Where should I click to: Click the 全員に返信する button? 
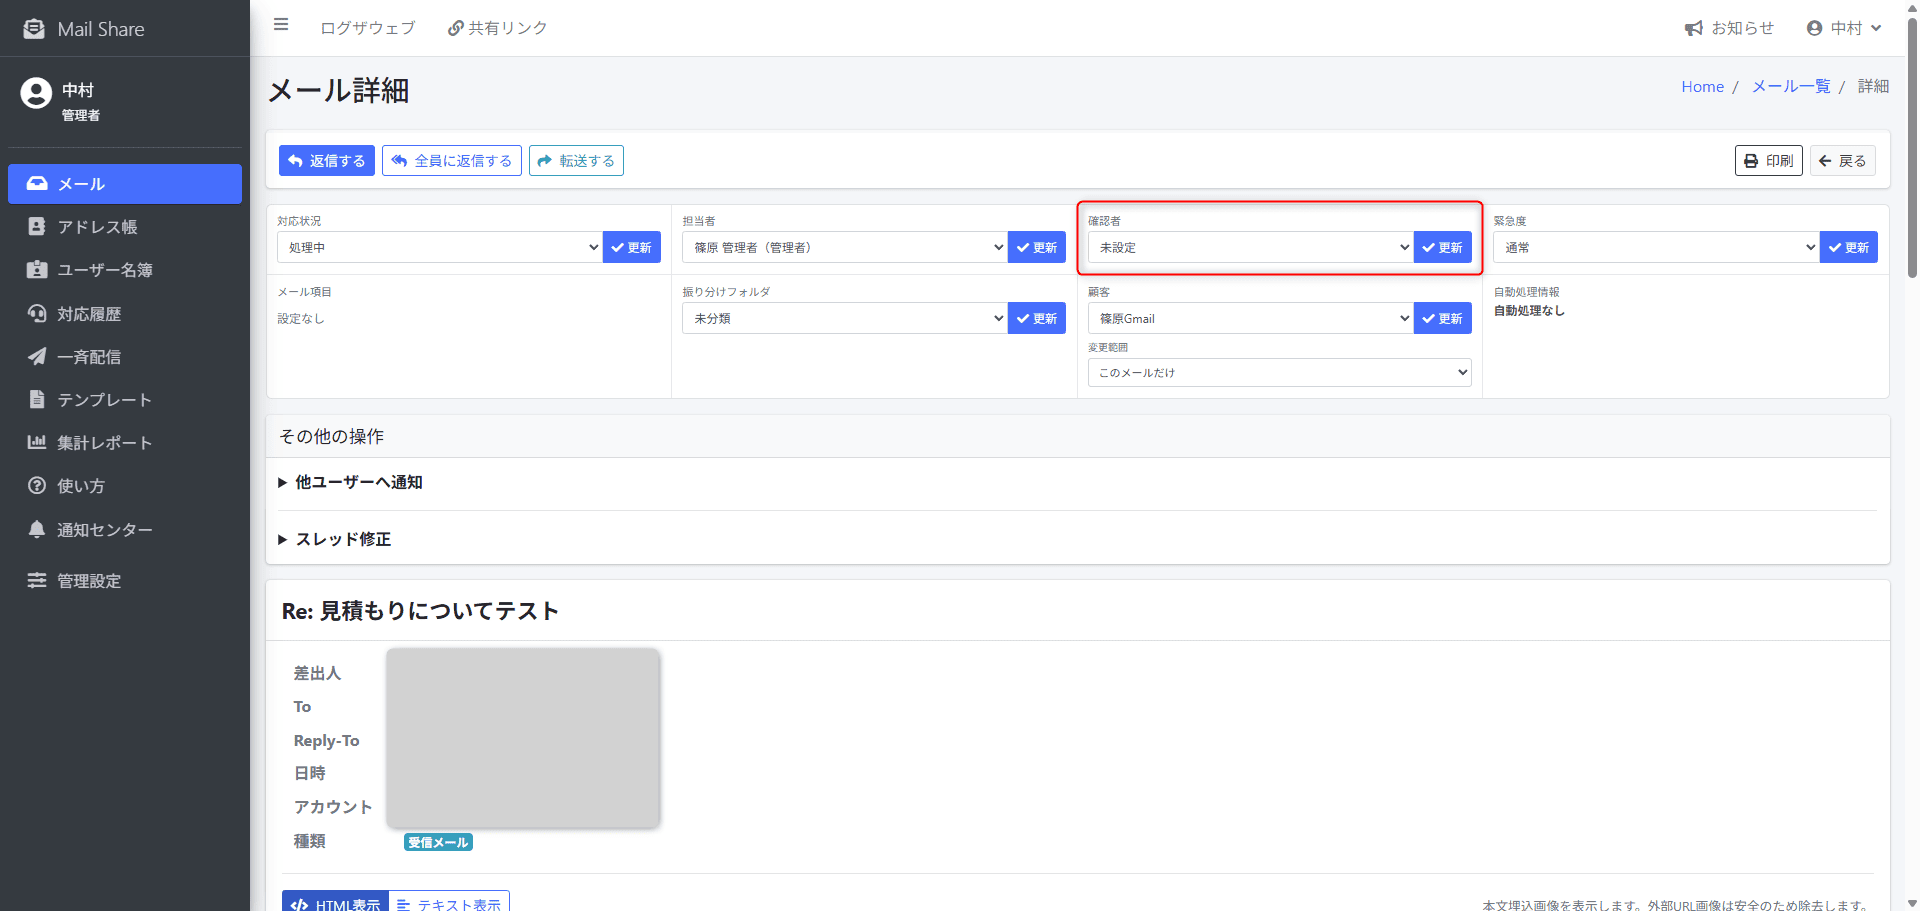452,161
